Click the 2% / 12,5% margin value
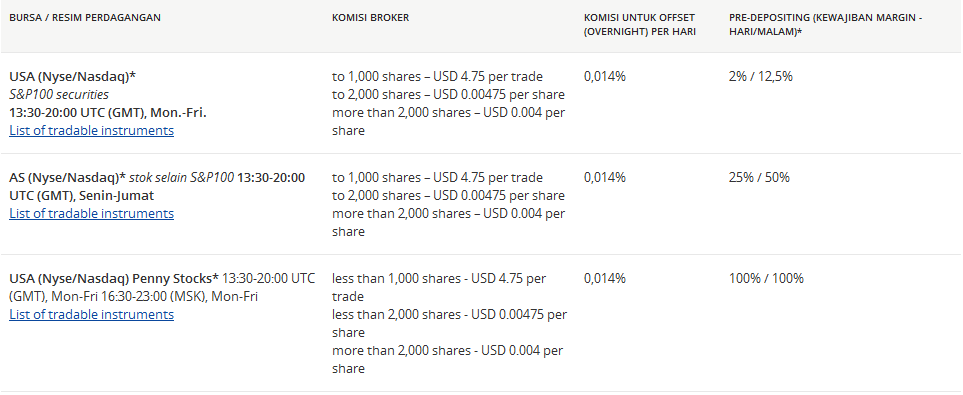The image size is (963, 395). [761, 77]
